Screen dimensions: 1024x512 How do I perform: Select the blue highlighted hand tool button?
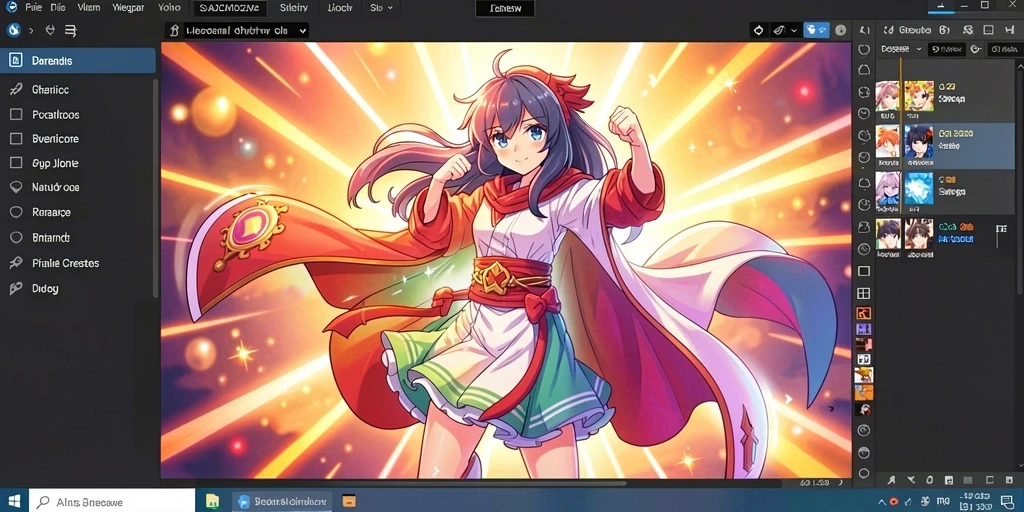816,29
